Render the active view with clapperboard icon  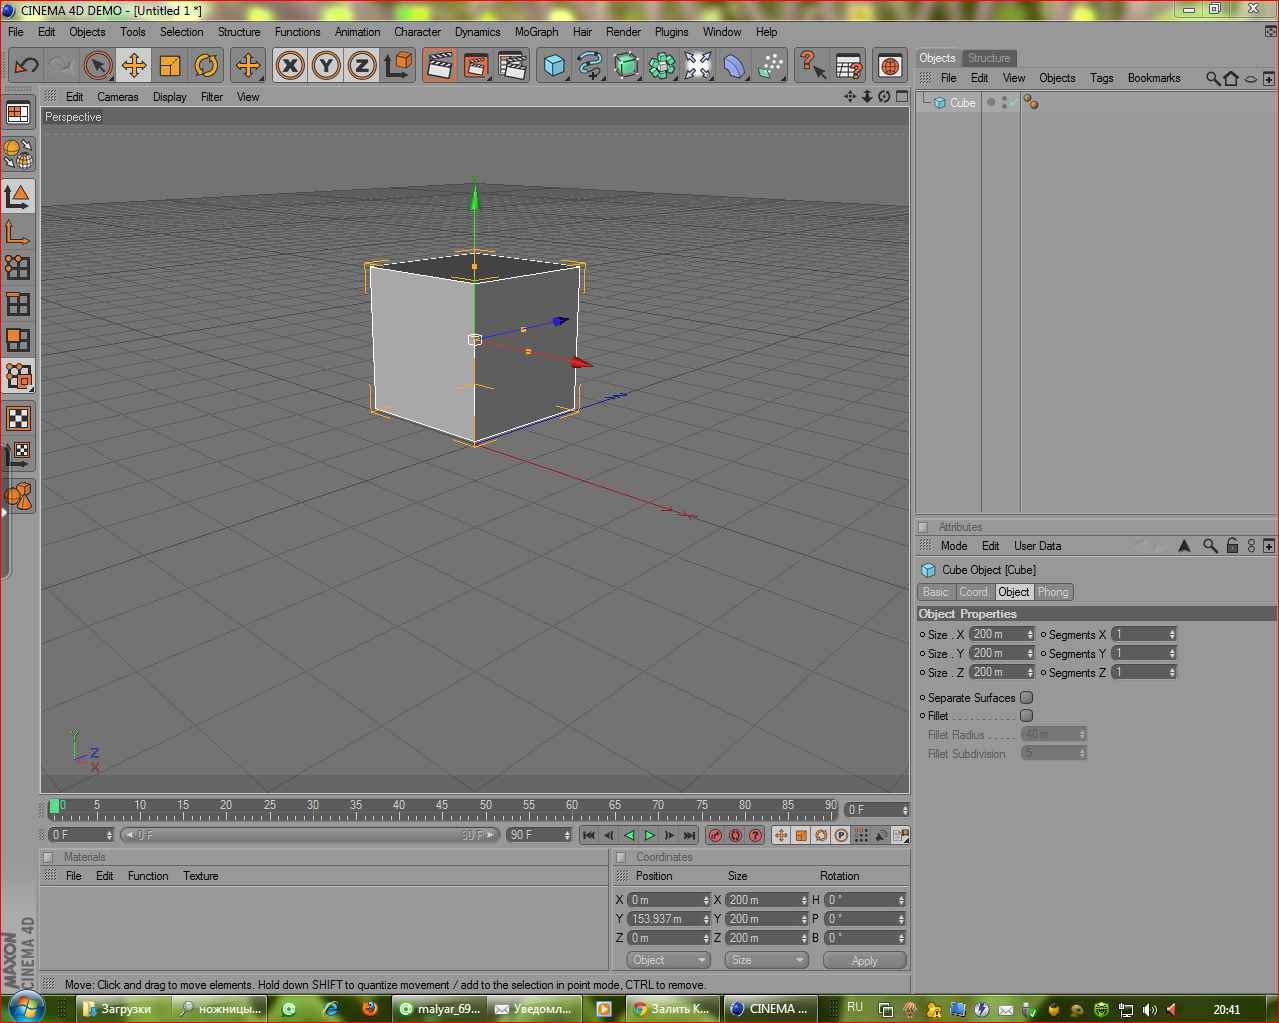click(x=439, y=66)
